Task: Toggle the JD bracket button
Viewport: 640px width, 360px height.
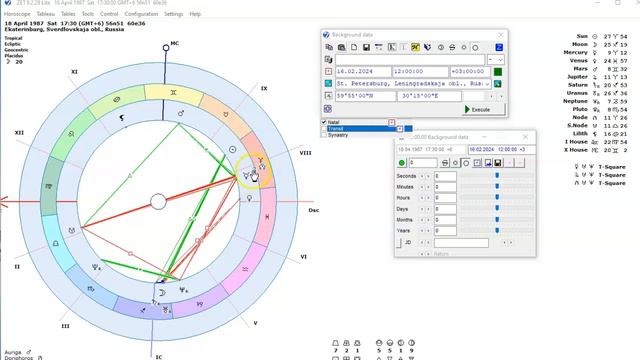Action: click(x=400, y=242)
